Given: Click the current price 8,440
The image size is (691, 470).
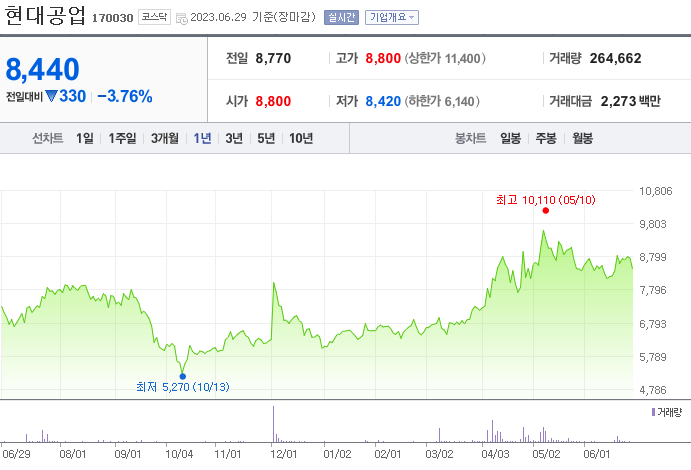Looking at the screenshot, I should click(42, 69).
